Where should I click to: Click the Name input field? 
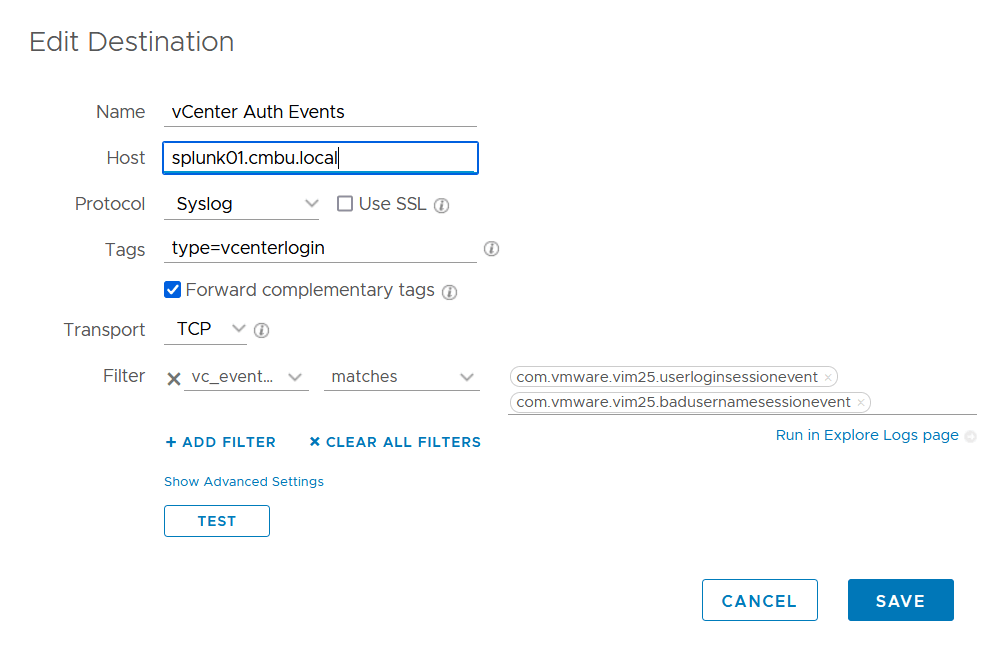coord(320,112)
